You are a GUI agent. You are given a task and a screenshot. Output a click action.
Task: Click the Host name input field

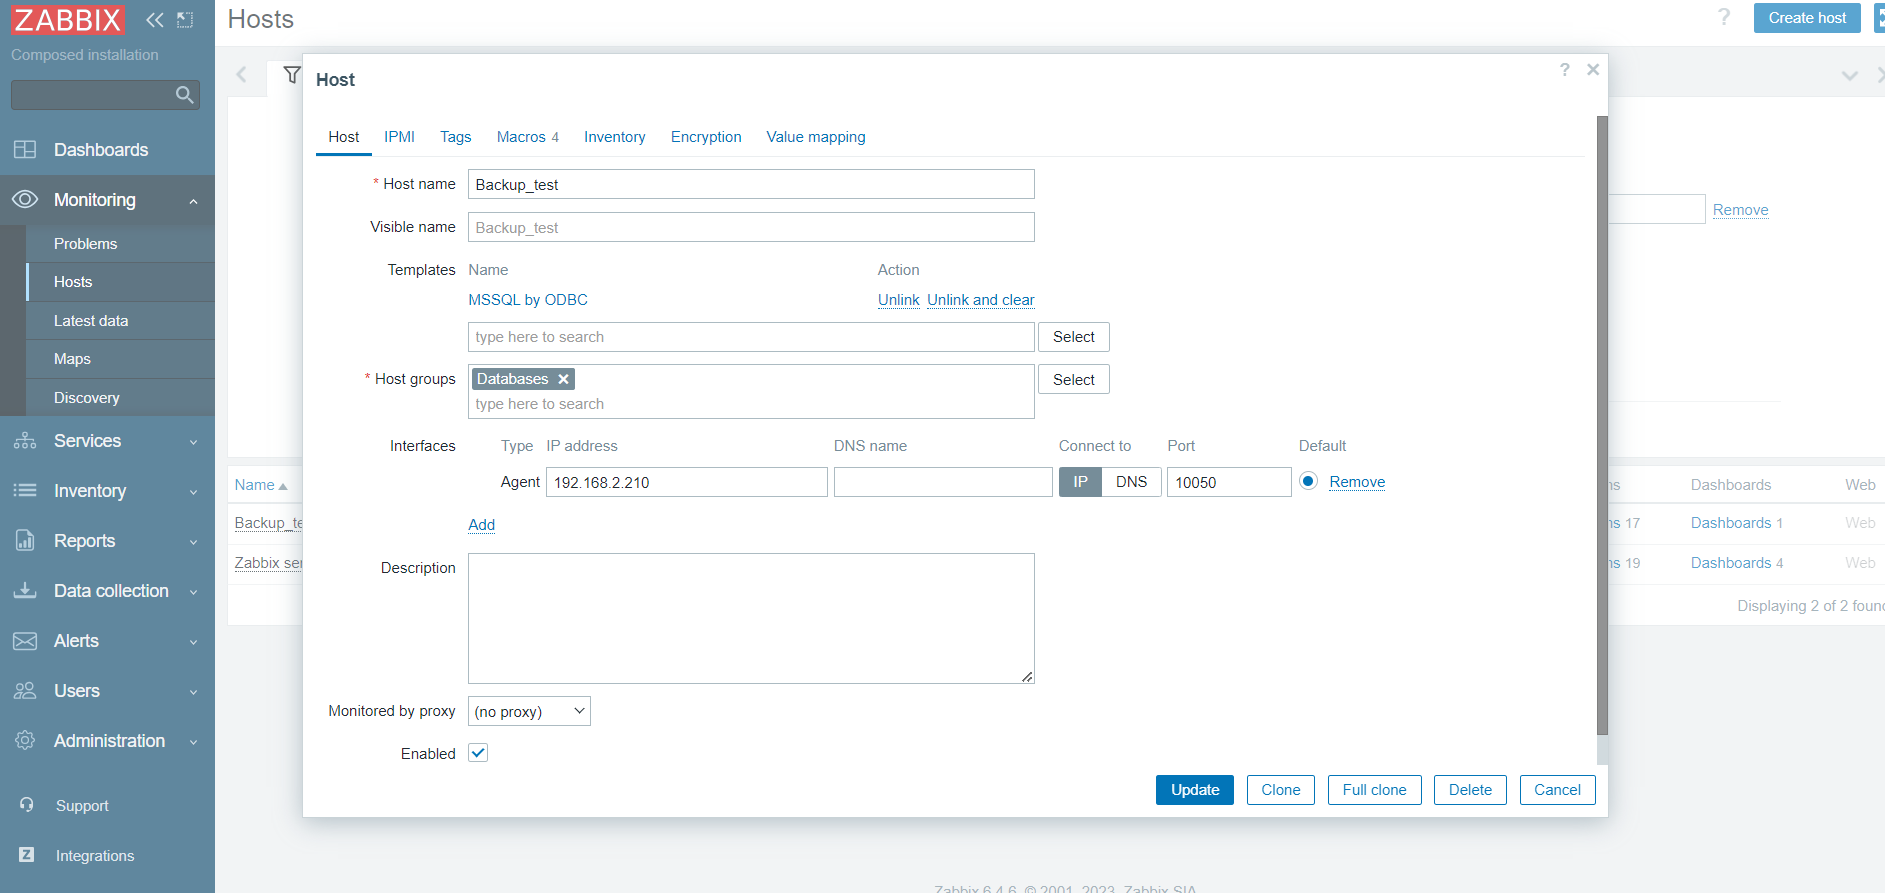tap(751, 184)
